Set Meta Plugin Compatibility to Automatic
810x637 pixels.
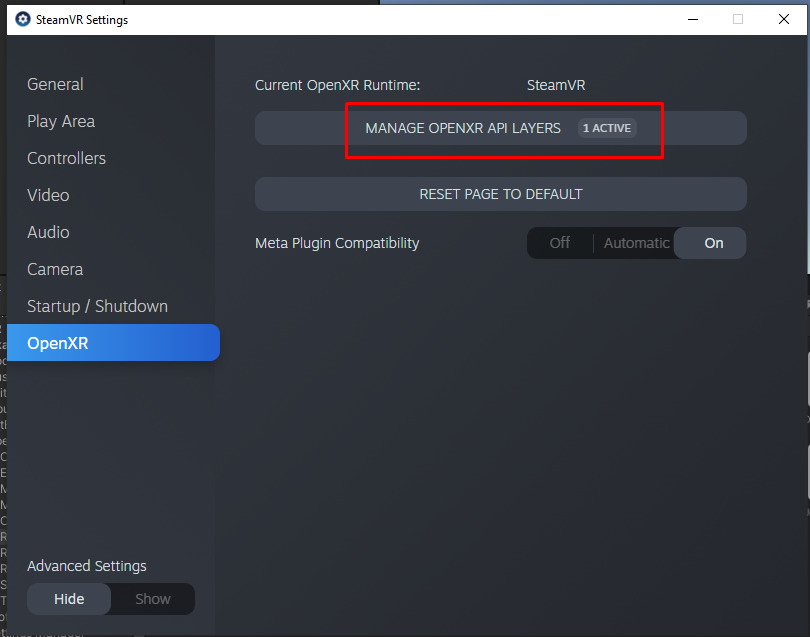pyautogui.click(x=637, y=242)
